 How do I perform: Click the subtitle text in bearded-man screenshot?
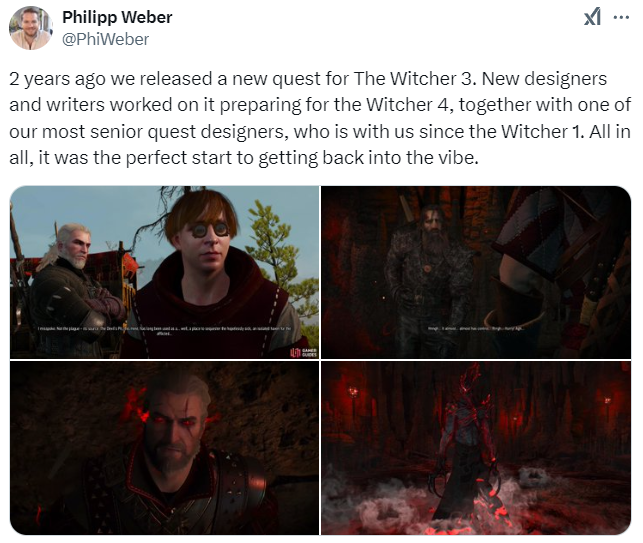coord(476,329)
